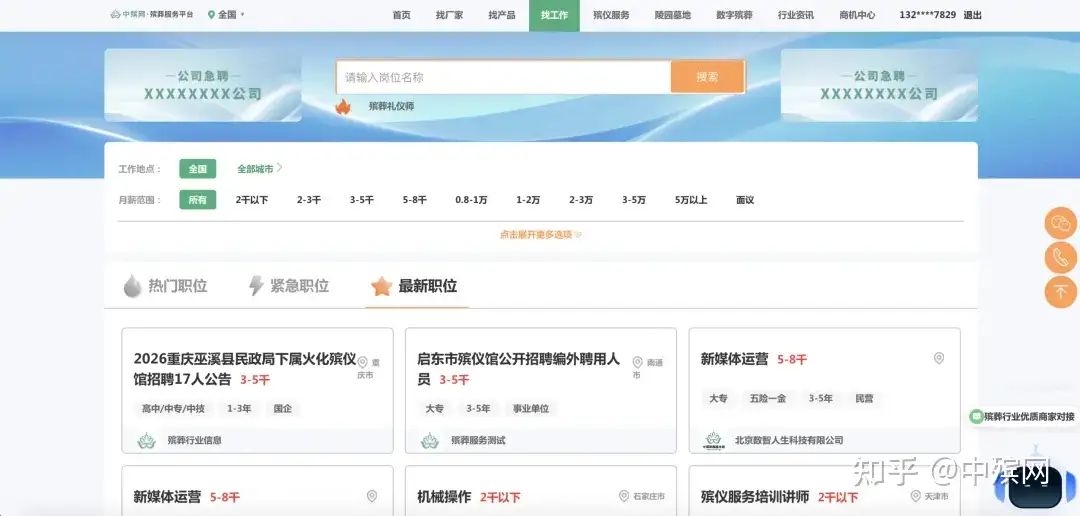Click the 殡葬礼仪师 hot search keyword
This screenshot has width=1080, height=516.
pos(391,107)
